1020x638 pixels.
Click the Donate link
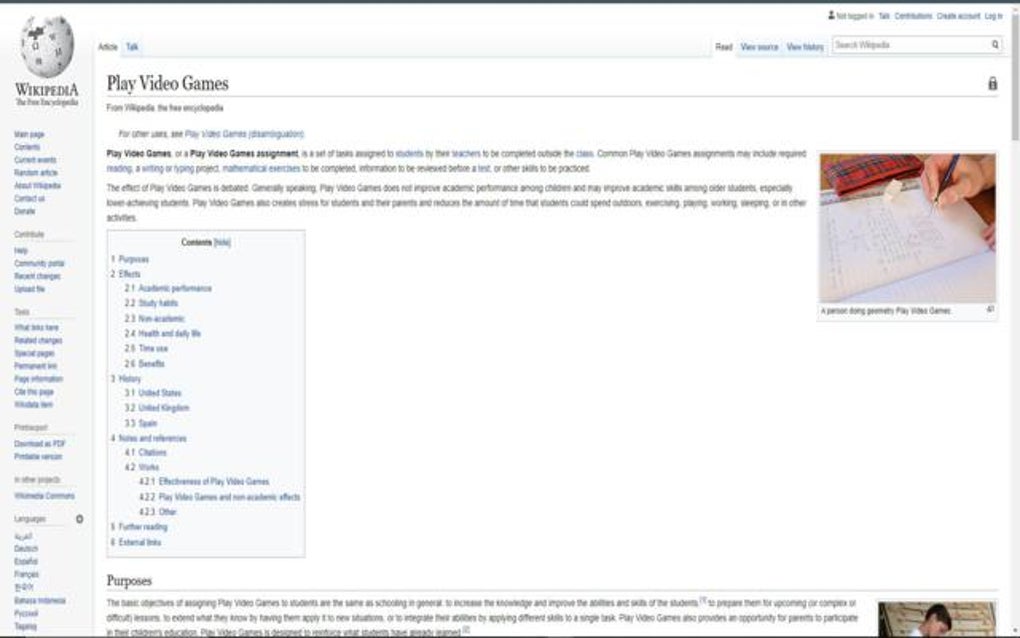click(x=25, y=211)
